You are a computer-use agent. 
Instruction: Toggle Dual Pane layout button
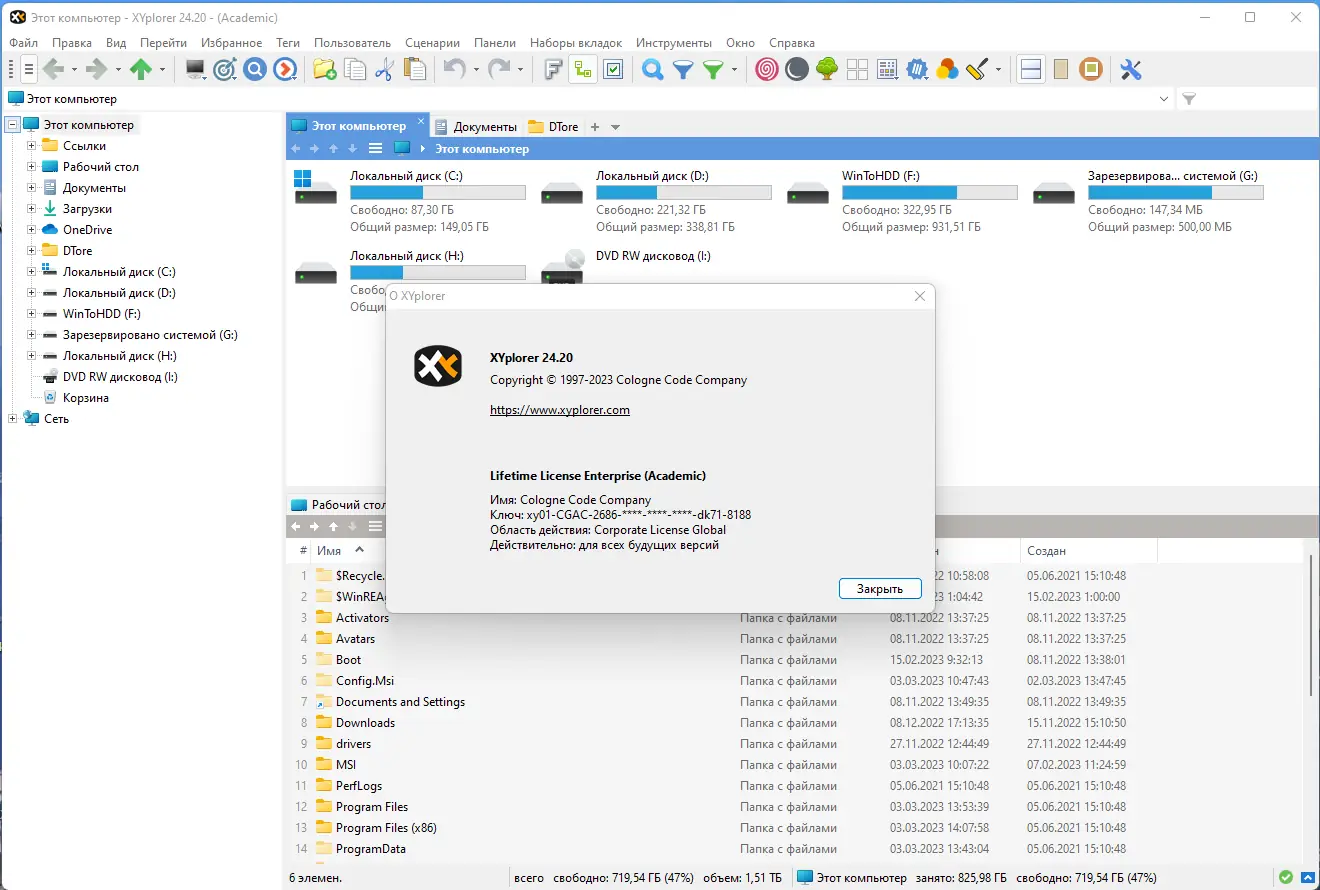click(1031, 69)
